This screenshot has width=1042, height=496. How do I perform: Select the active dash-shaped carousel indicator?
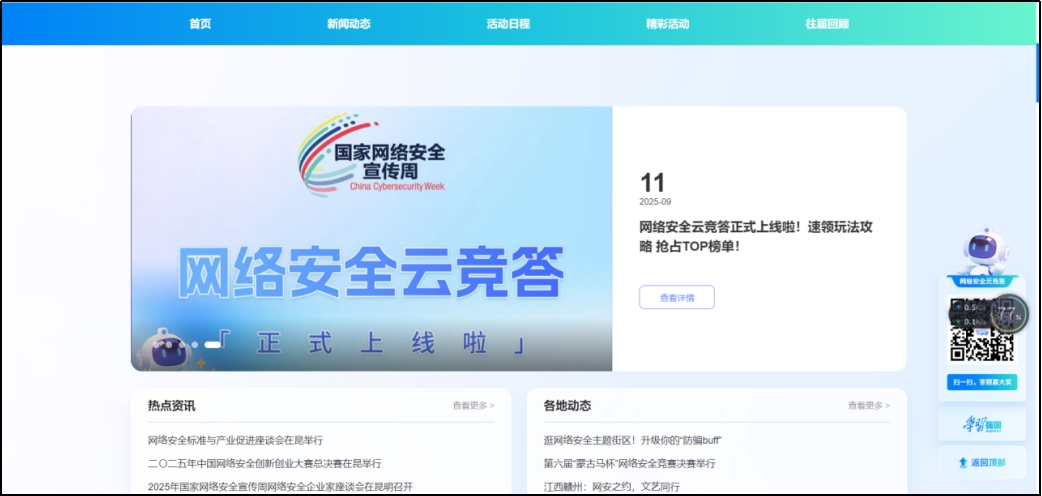(212, 345)
